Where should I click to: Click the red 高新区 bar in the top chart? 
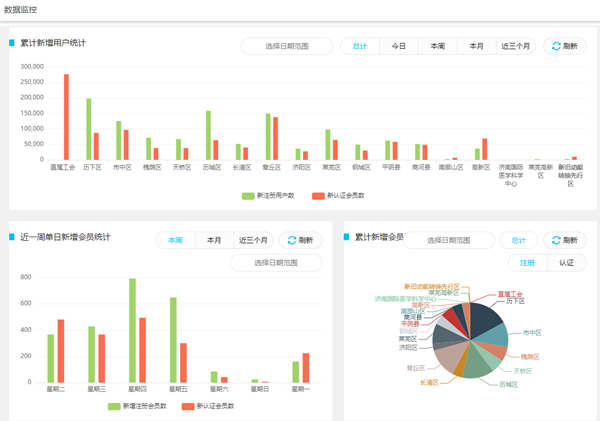(485, 149)
